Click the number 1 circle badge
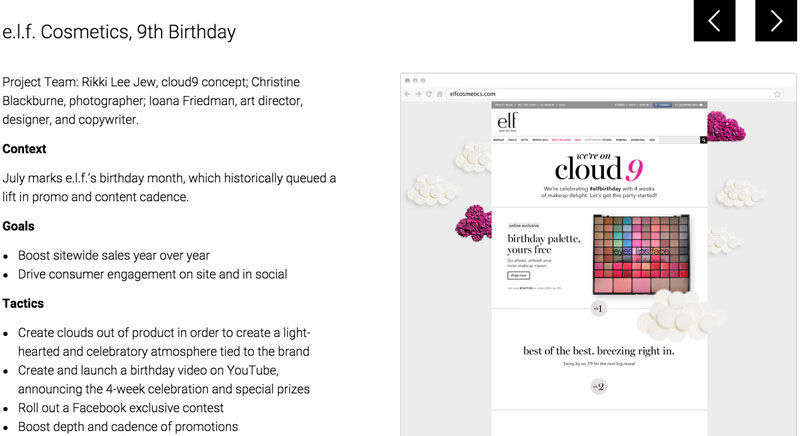800x436 pixels. point(598,307)
